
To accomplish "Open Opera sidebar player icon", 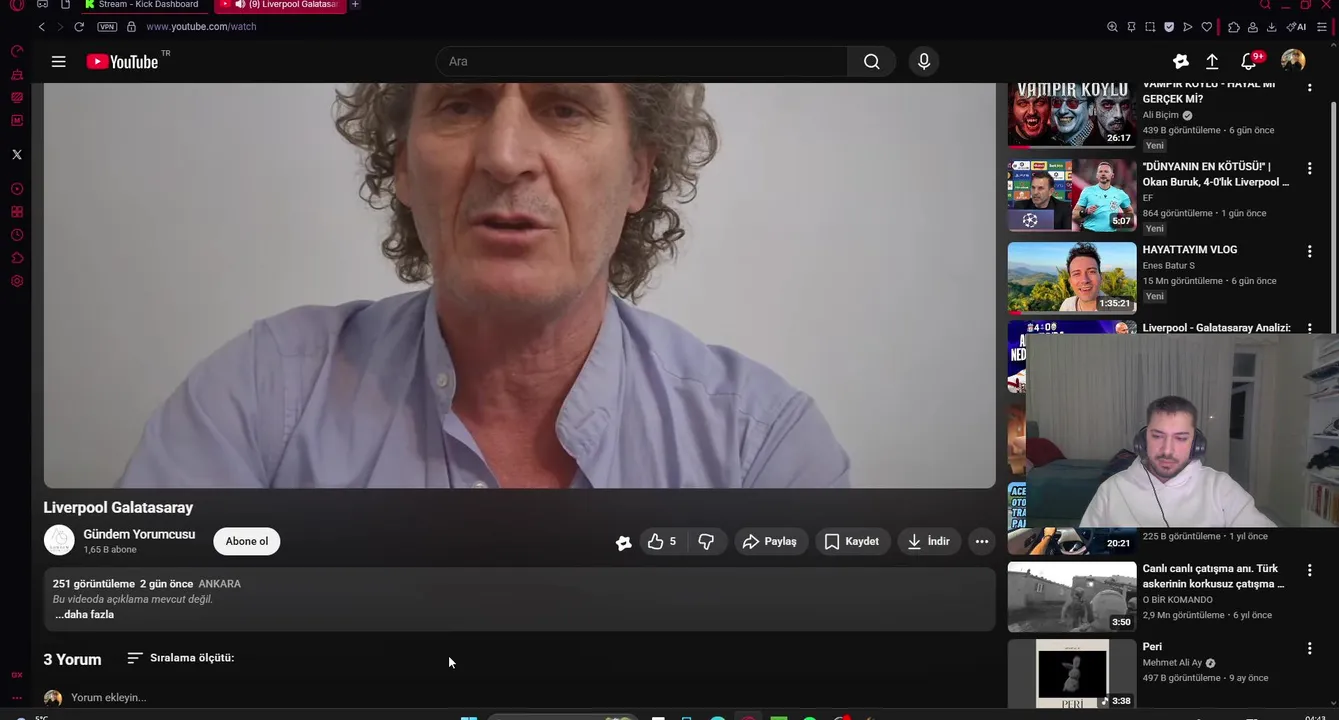I will pyautogui.click(x=17, y=189).
